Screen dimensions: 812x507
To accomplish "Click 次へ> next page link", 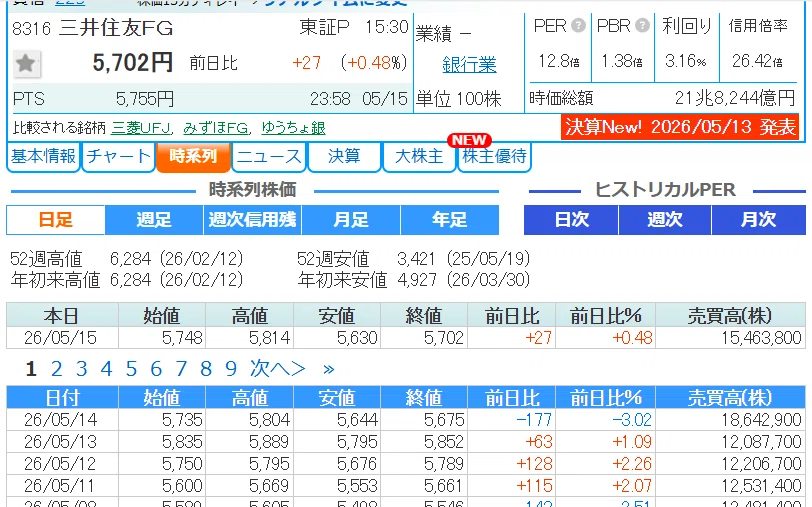I will tap(278, 369).
